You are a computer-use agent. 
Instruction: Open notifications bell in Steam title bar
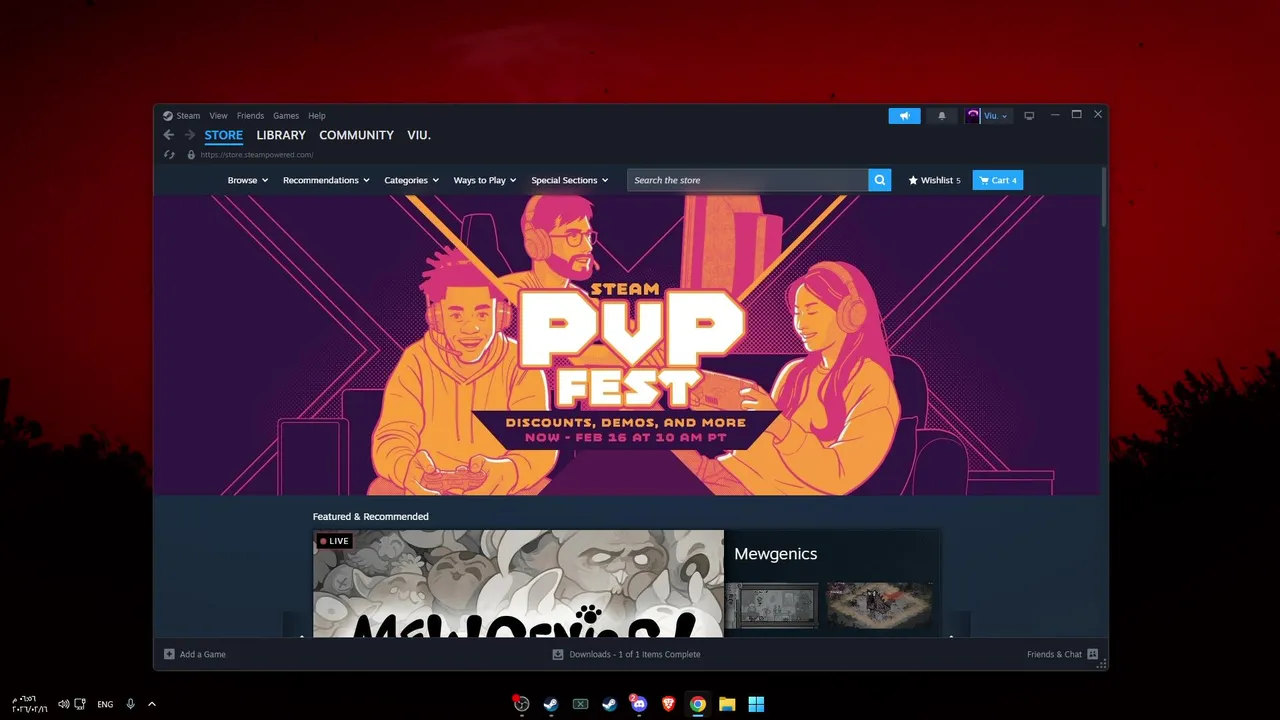pyautogui.click(x=941, y=116)
